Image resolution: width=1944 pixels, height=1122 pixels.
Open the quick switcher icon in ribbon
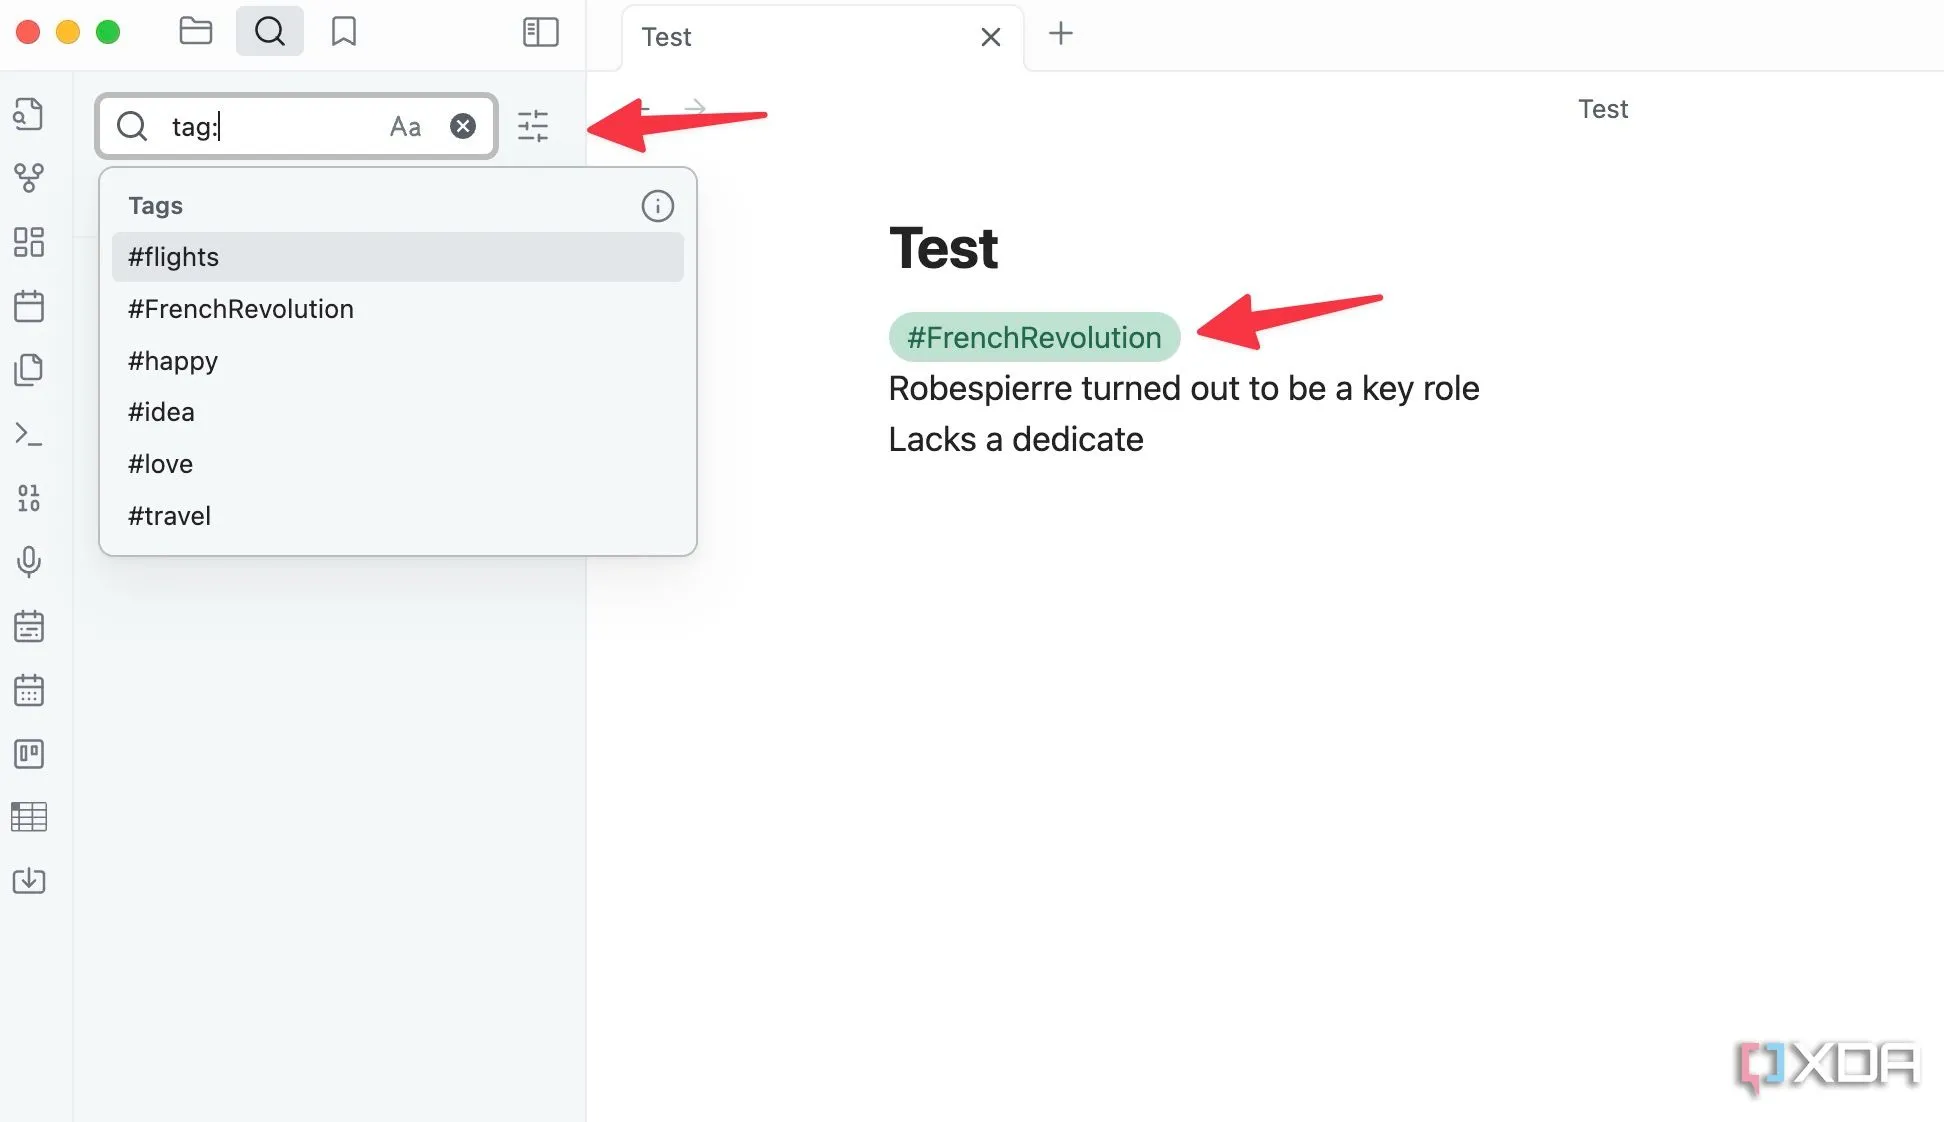pyautogui.click(x=29, y=114)
